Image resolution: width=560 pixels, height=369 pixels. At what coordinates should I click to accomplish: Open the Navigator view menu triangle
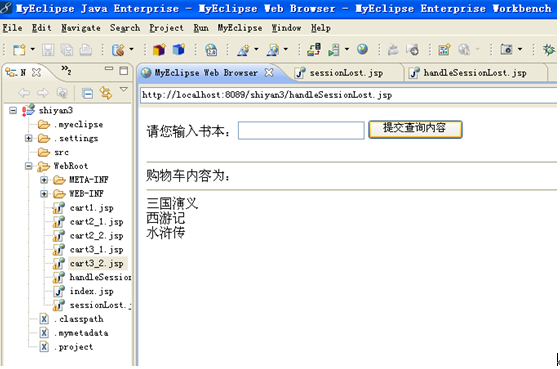[x=124, y=89]
